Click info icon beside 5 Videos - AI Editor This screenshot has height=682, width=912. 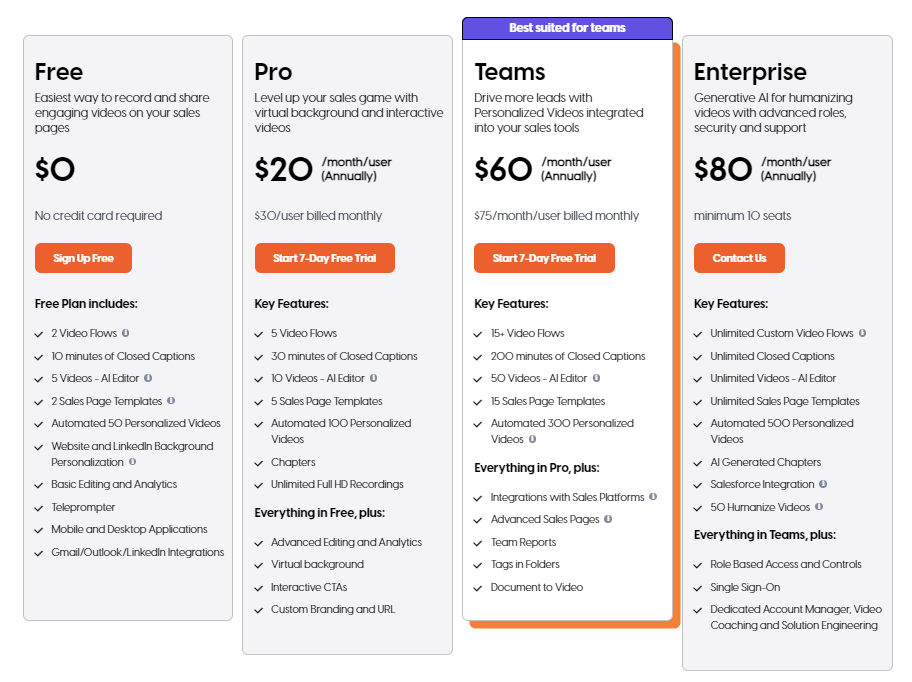148,378
